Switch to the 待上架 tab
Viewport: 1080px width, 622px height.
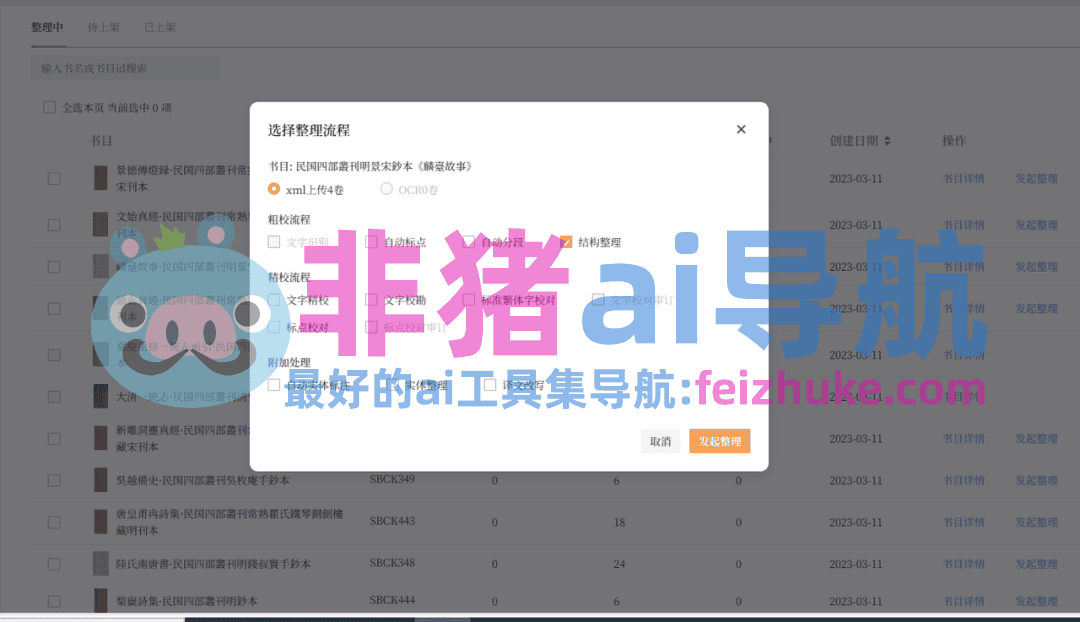coord(104,27)
